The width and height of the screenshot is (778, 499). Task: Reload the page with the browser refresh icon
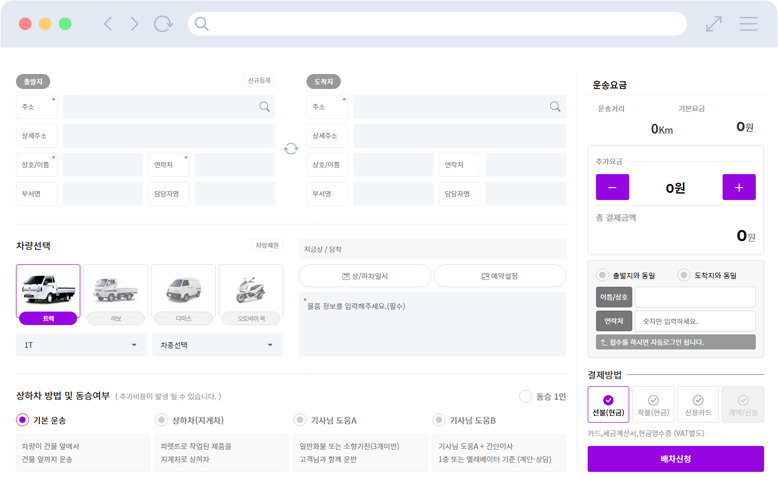click(x=162, y=24)
